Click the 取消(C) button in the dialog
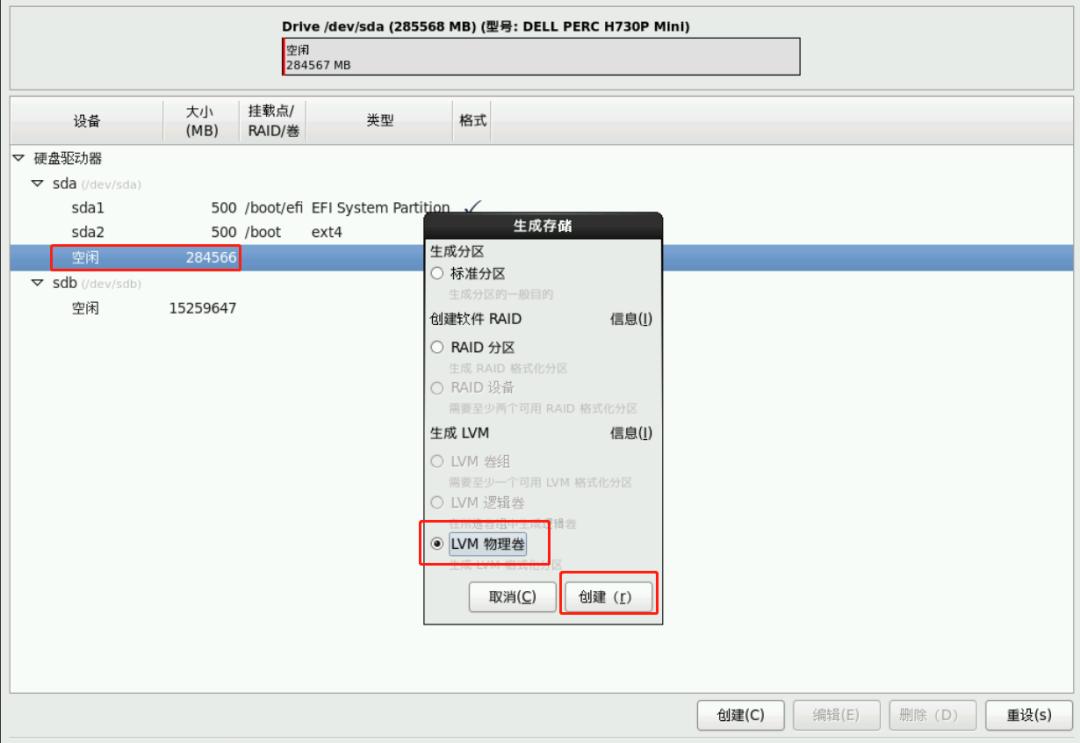The width and height of the screenshot is (1080, 743). pos(512,594)
